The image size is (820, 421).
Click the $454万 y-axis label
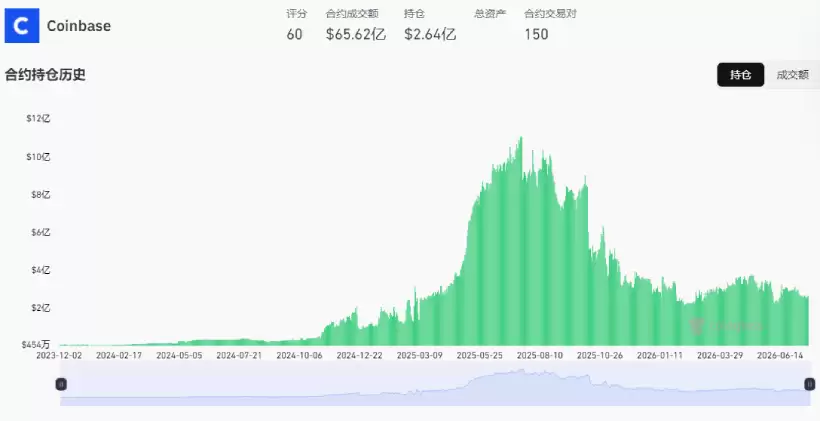36,345
